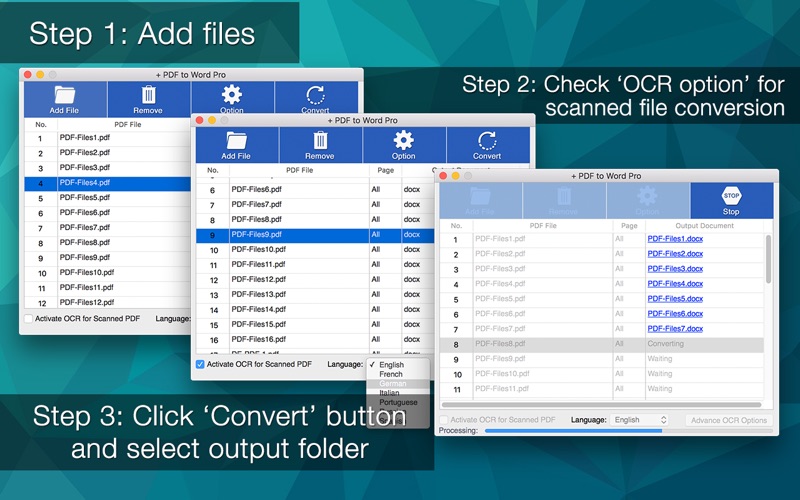This screenshot has width=800, height=500.
Task: Click PDF-Files14.pdf in middle window
Action: (x=259, y=310)
